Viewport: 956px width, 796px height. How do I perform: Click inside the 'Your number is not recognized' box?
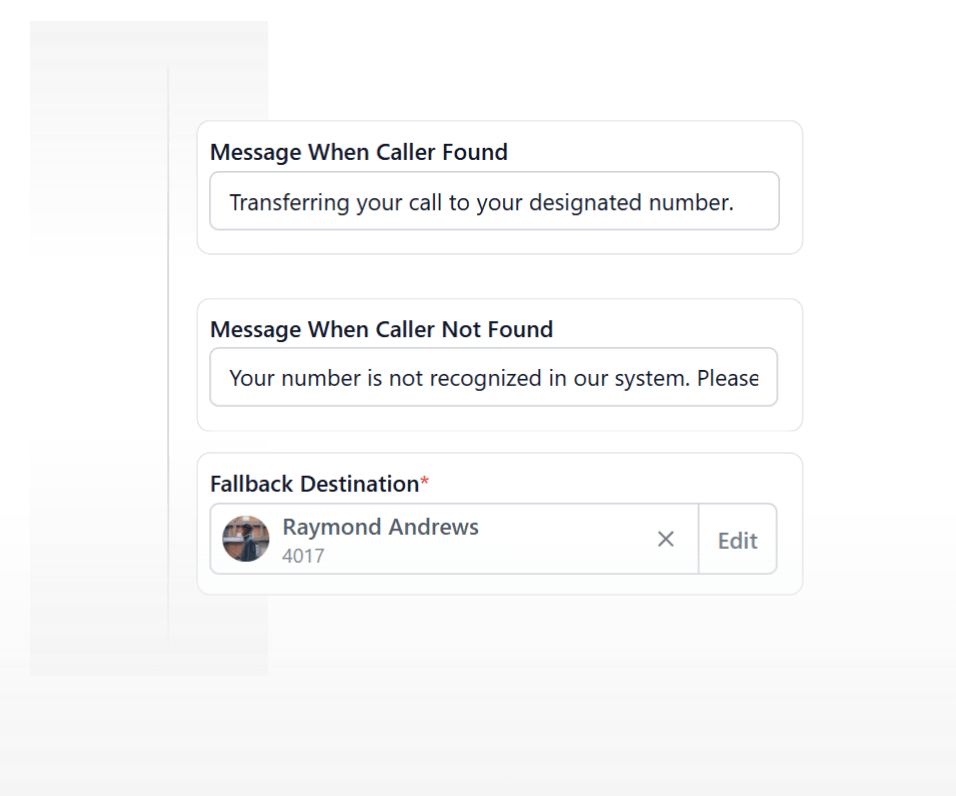[494, 377]
